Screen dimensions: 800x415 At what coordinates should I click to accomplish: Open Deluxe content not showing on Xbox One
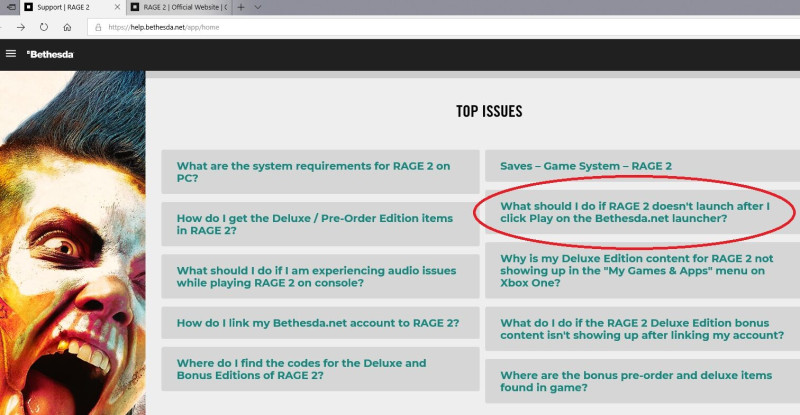pyautogui.click(x=642, y=271)
